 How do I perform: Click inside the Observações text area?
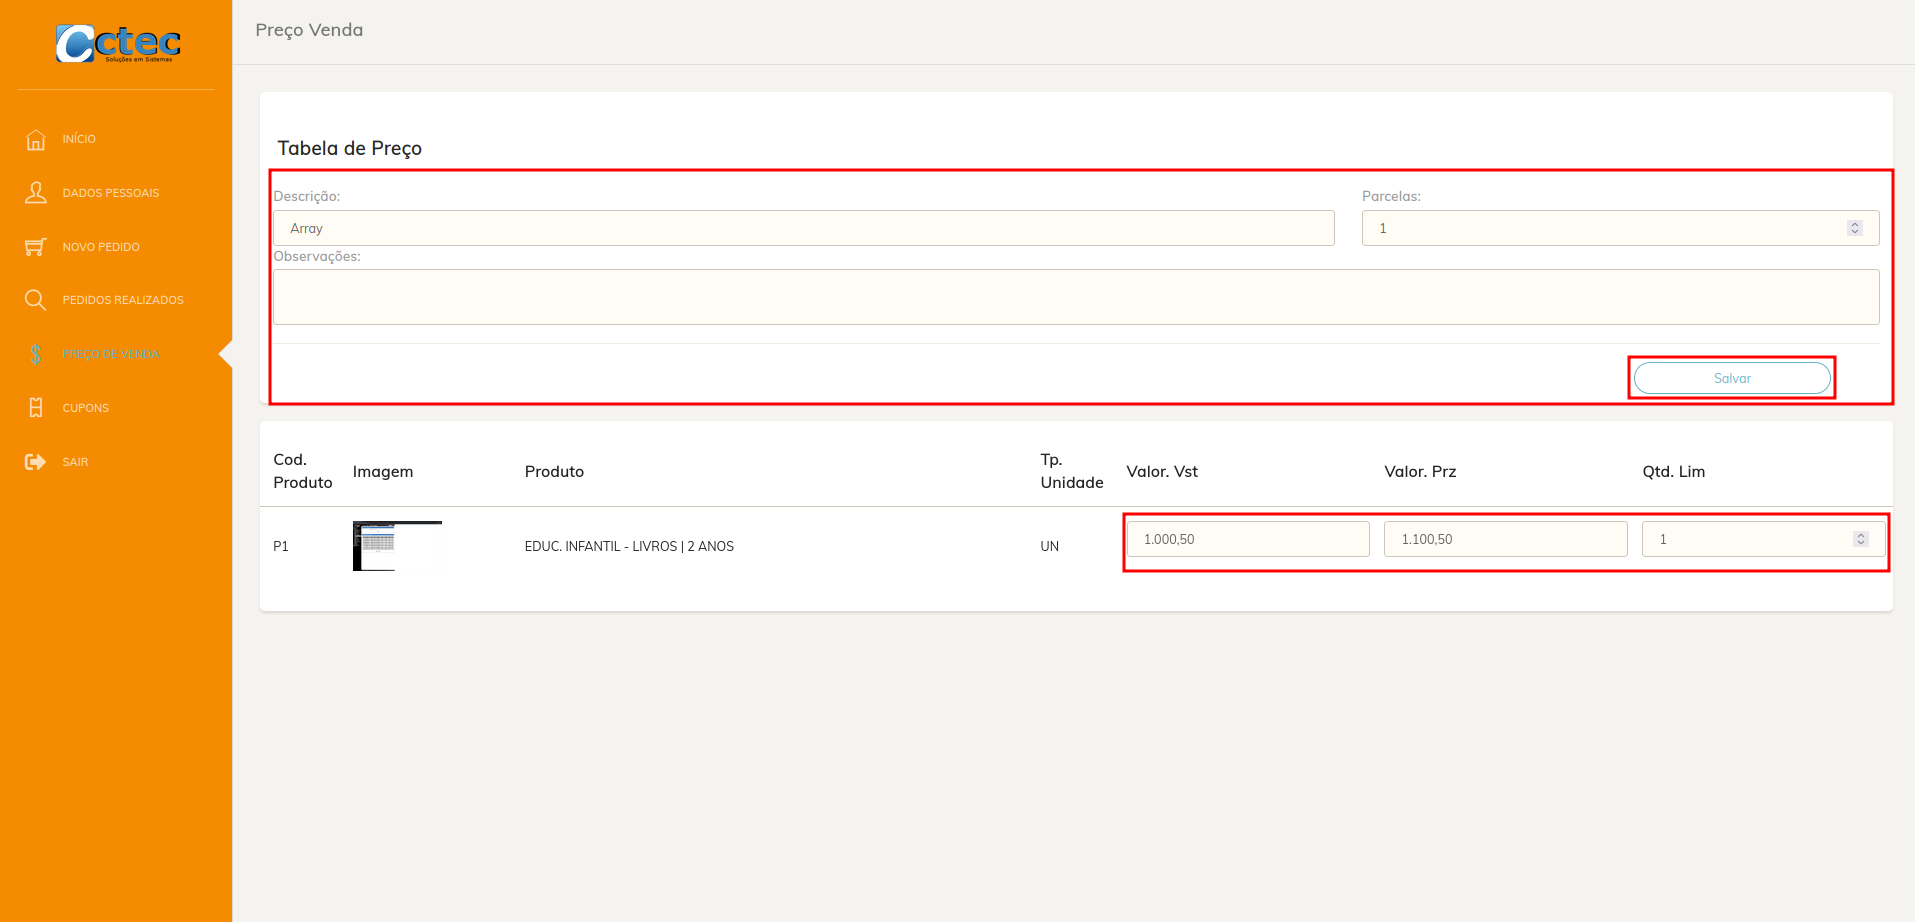1076,297
